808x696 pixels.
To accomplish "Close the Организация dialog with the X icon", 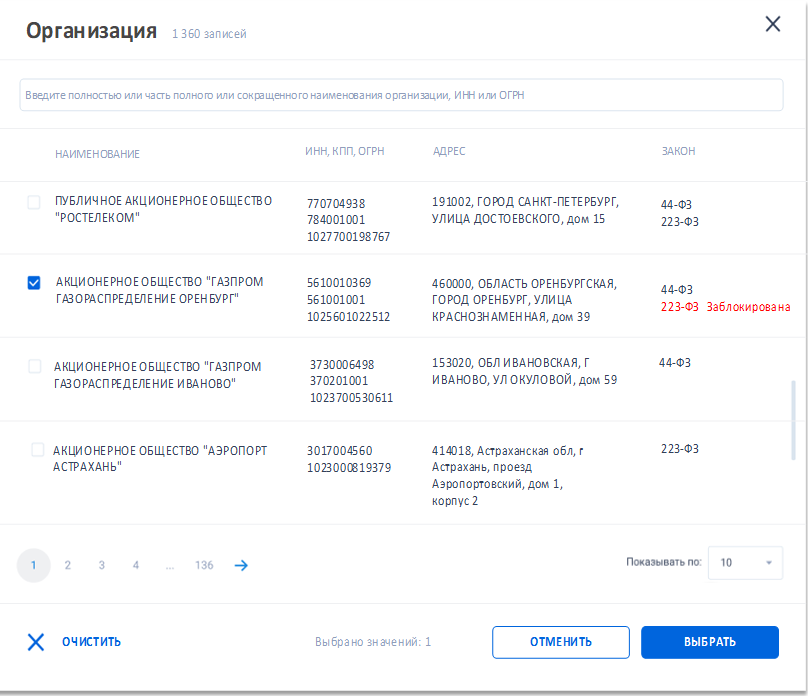I will [x=772, y=24].
